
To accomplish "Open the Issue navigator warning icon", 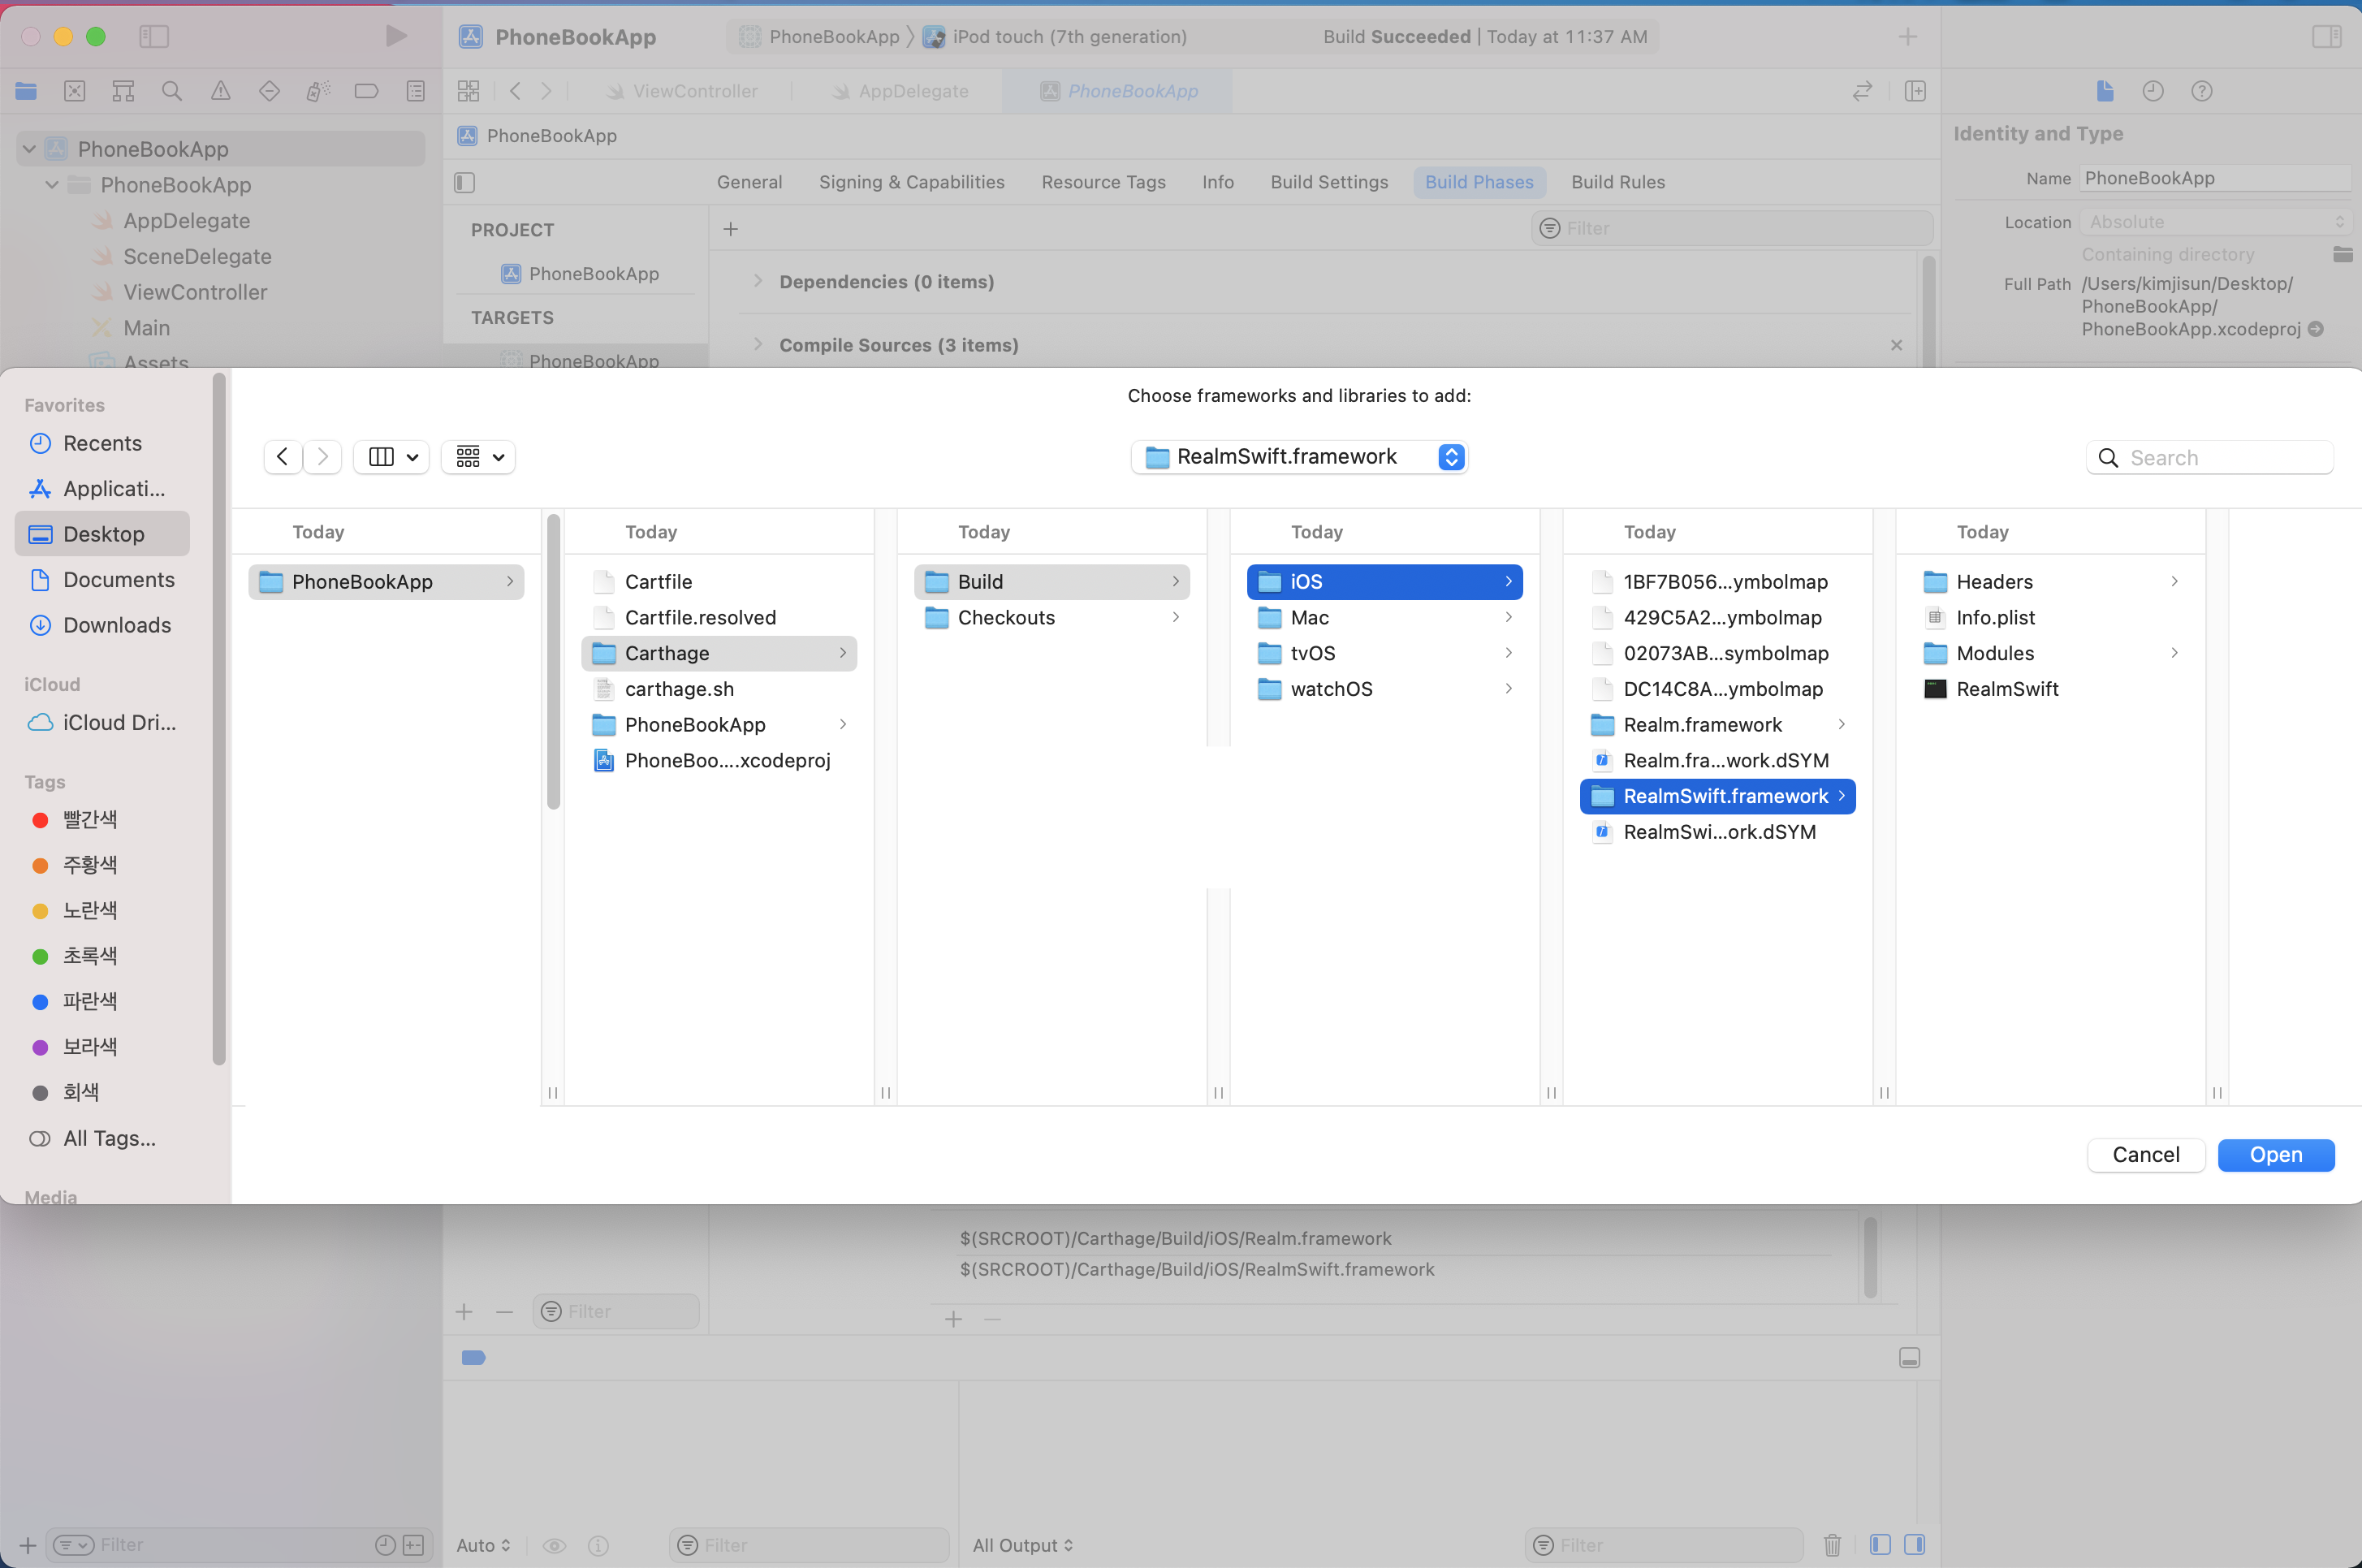I will (220, 91).
